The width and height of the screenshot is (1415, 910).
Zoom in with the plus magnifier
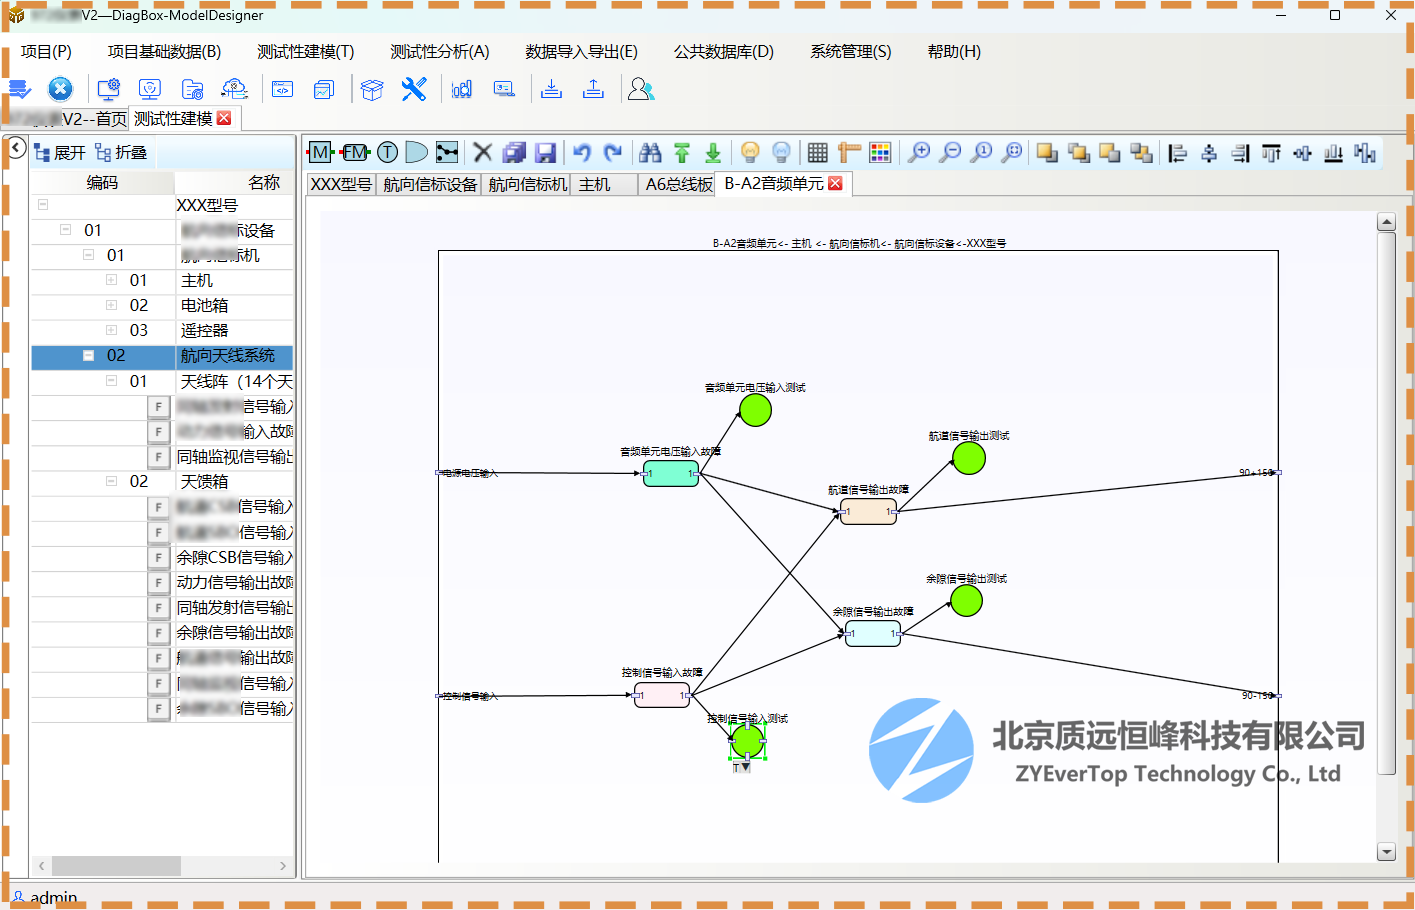tap(918, 152)
